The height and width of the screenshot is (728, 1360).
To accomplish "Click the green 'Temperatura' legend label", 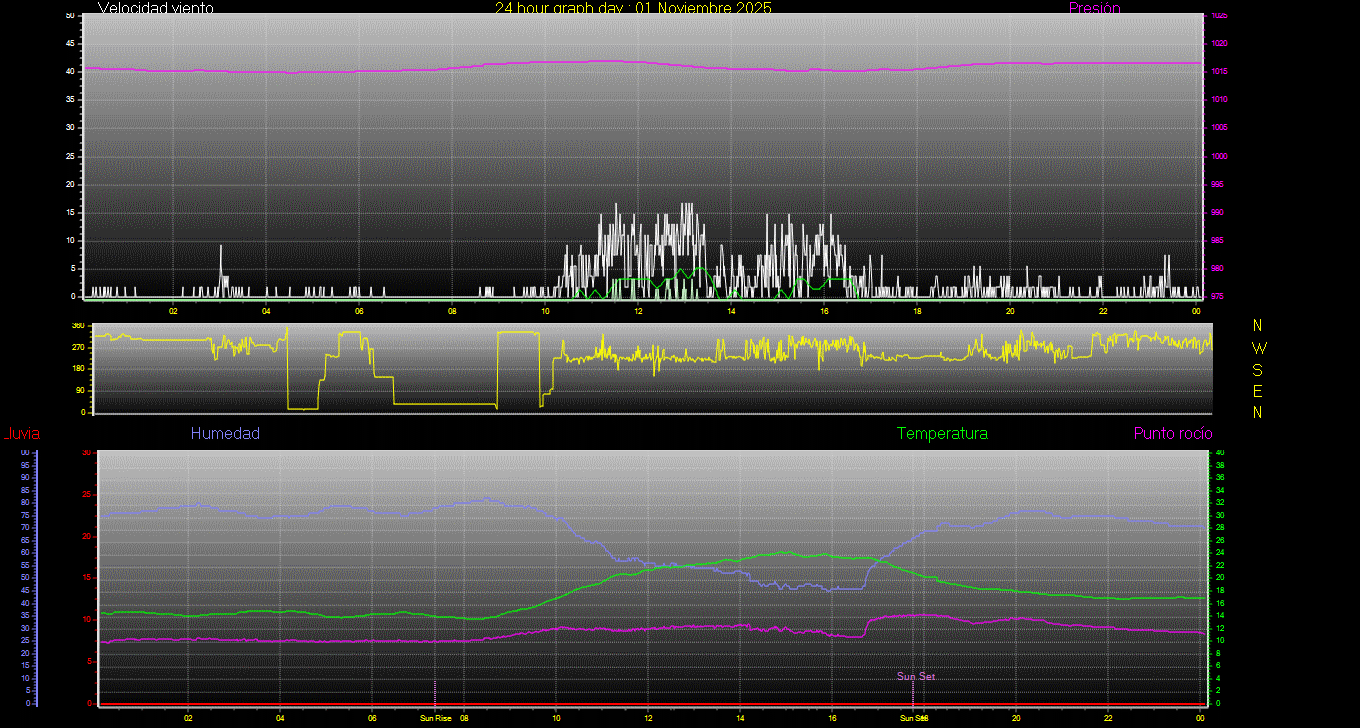I will click(942, 433).
